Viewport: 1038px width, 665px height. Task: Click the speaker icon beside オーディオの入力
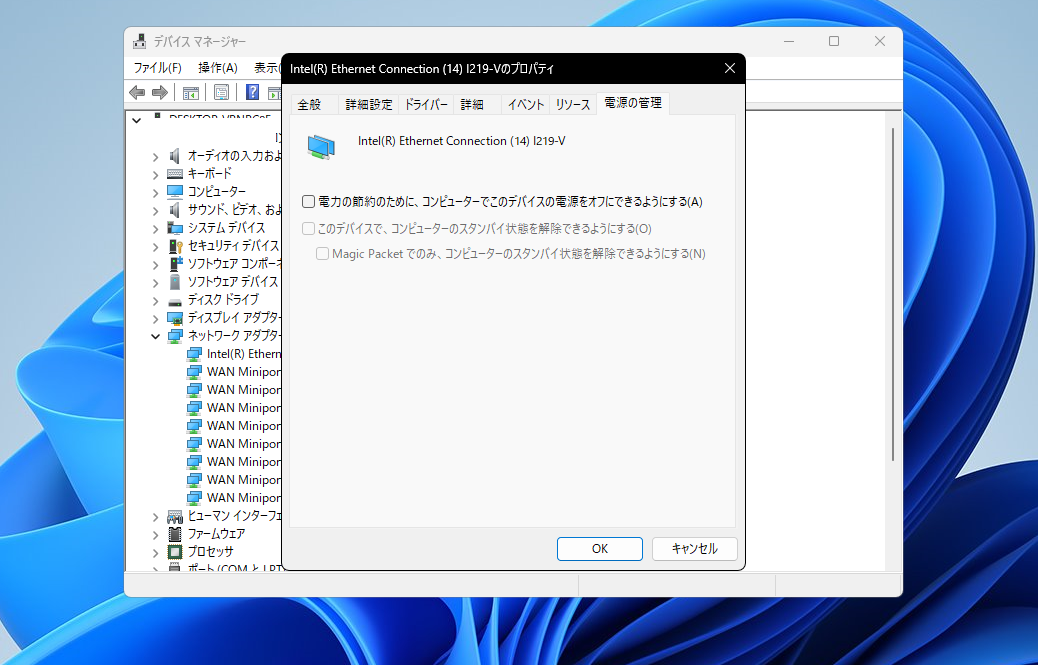point(175,156)
